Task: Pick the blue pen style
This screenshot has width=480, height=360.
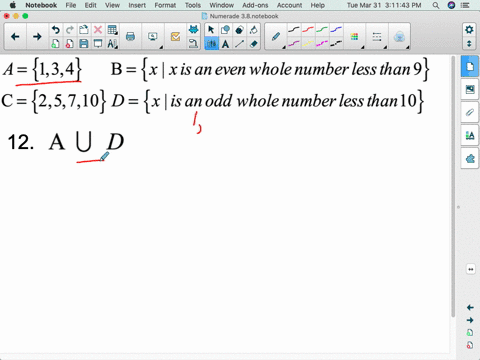Action: [336, 30]
